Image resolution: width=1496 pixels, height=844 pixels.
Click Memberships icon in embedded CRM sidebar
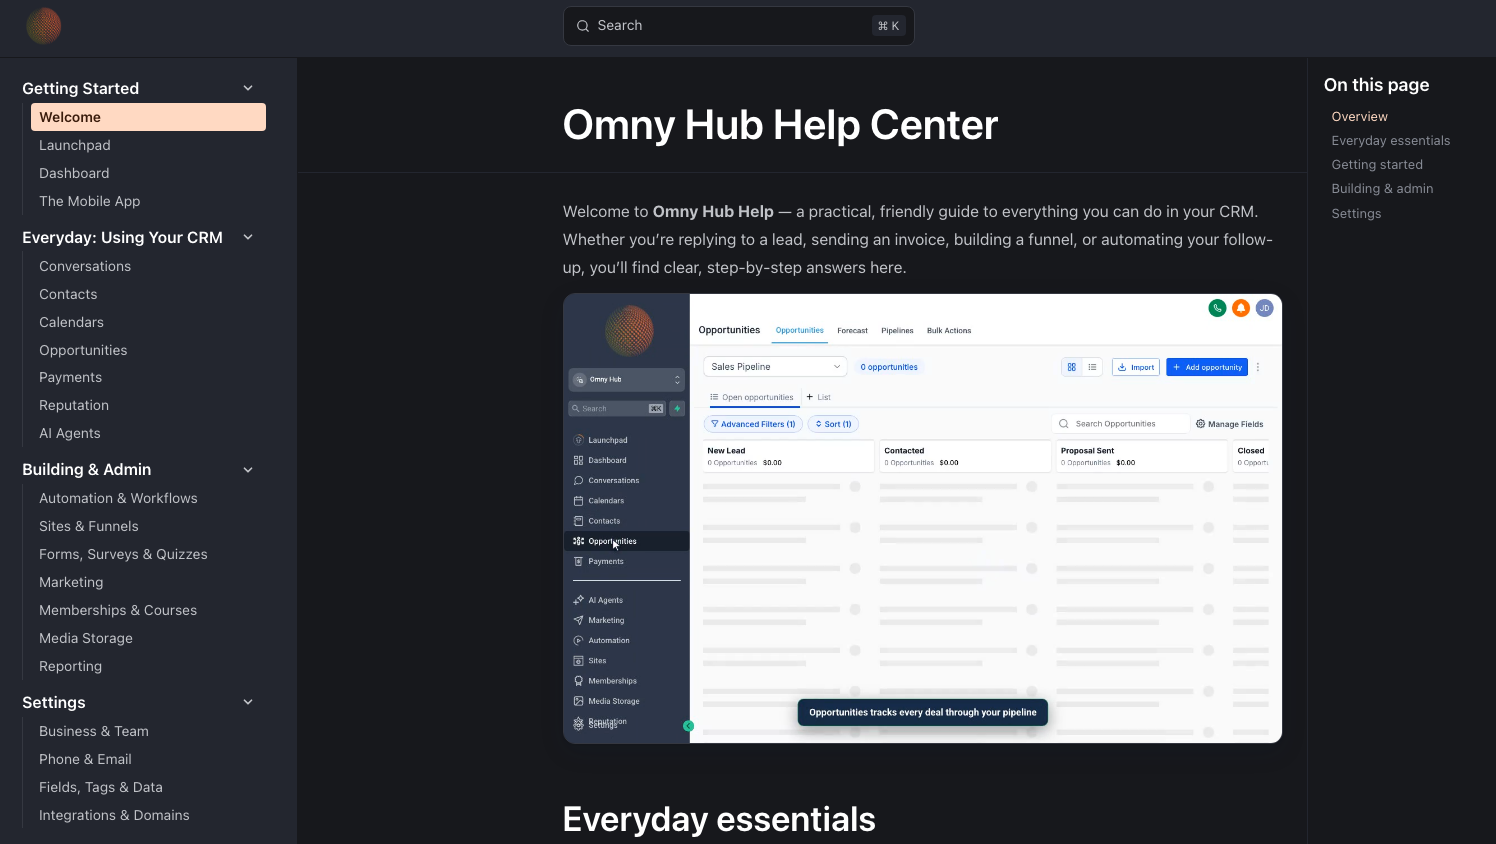click(x=578, y=681)
